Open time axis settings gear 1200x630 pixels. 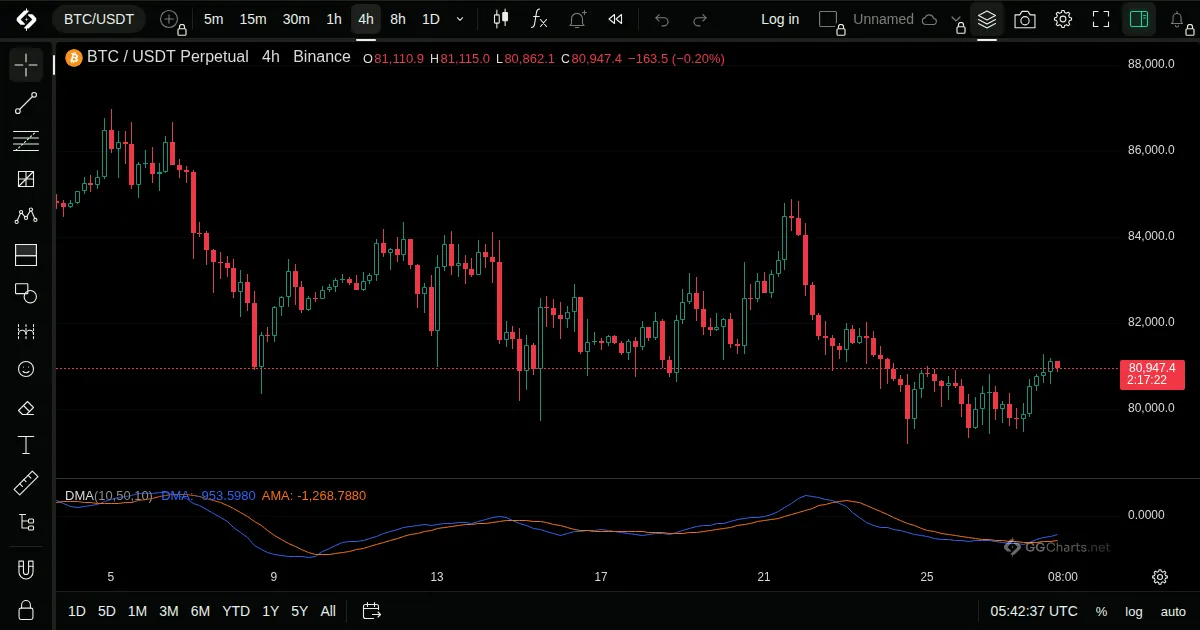coord(1160,577)
